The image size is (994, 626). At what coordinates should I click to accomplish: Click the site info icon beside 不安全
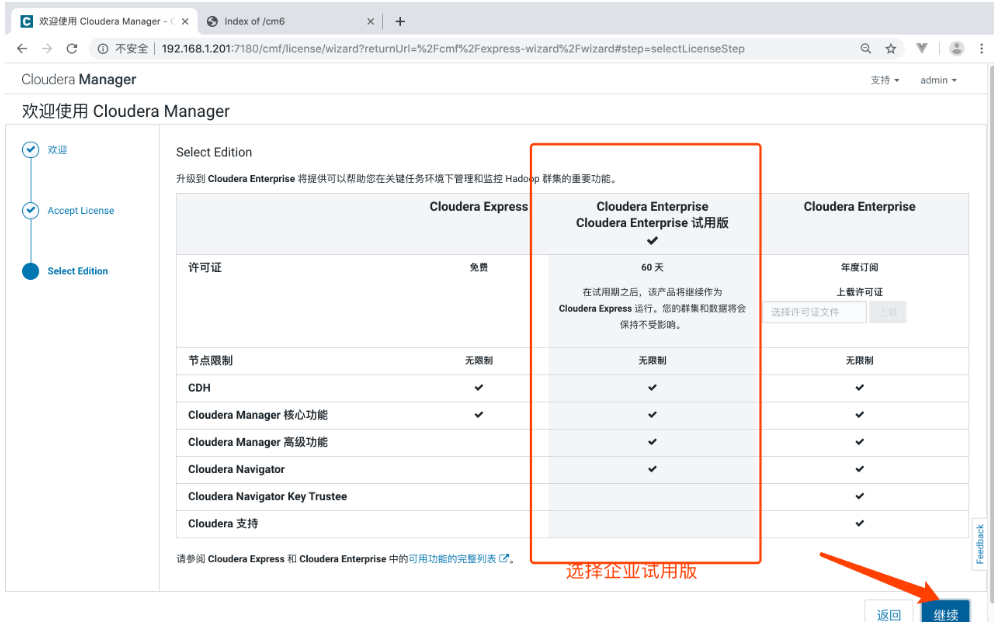point(103,49)
